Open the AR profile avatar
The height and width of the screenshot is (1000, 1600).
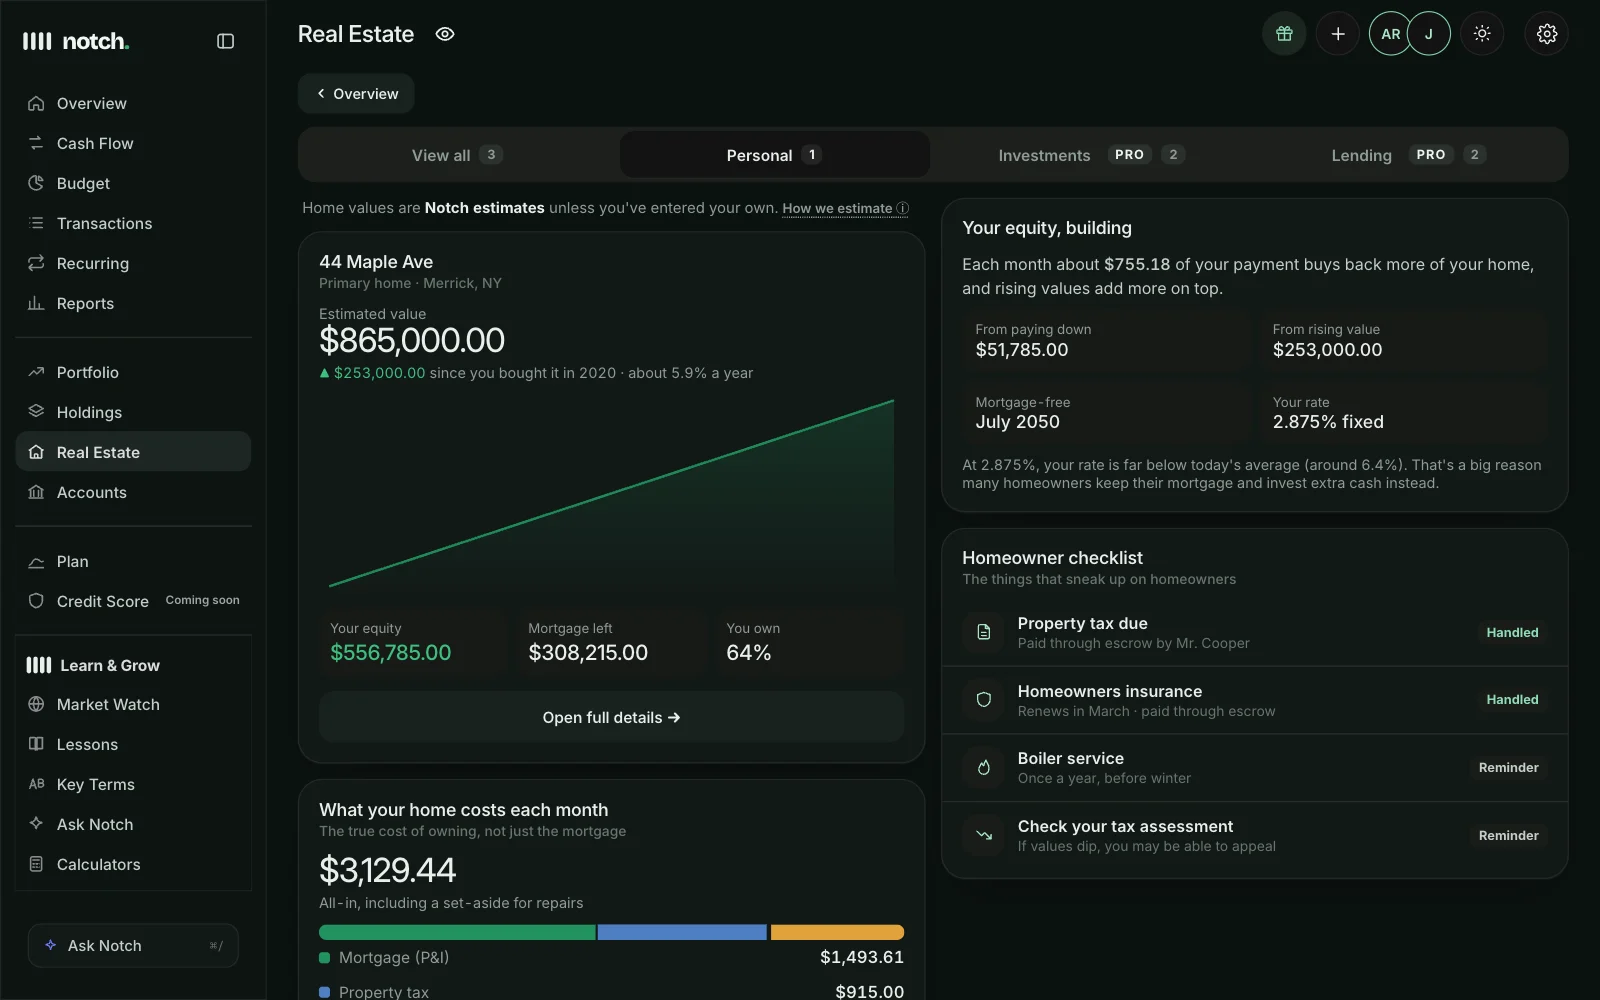tap(1390, 34)
